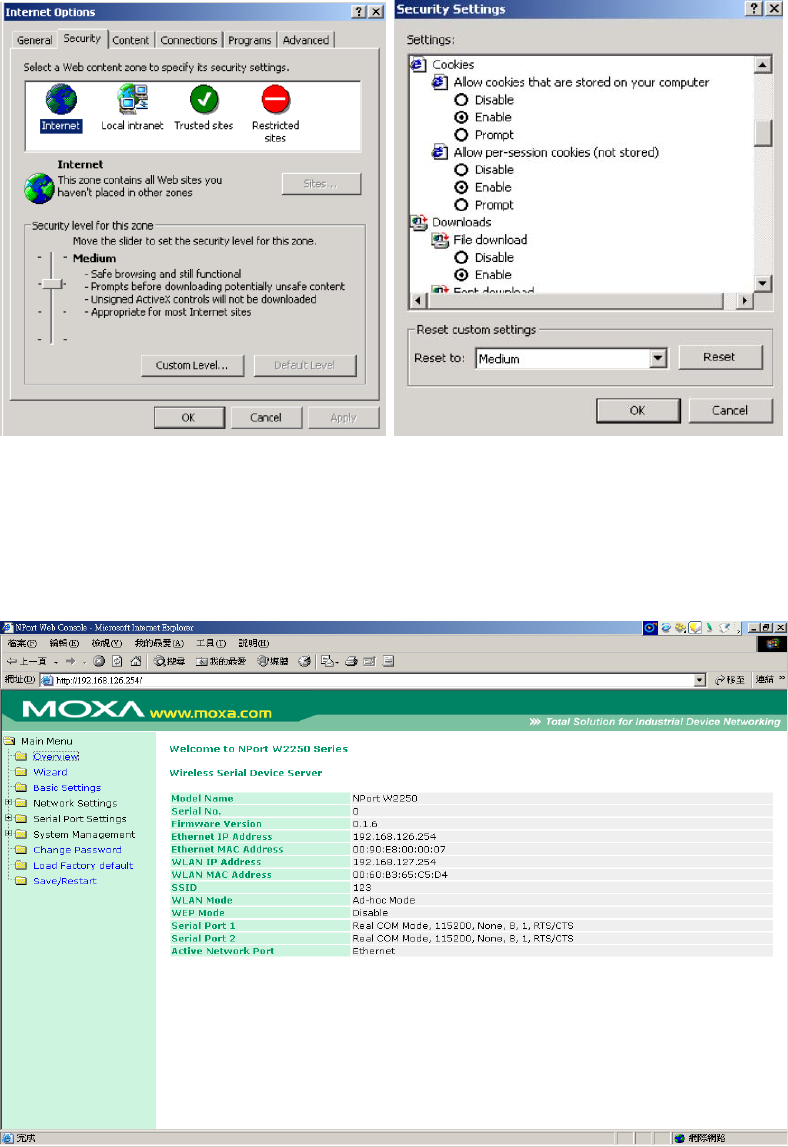The width and height of the screenshot is (788, 1147).
Task: Click the Settings list scroll down arrow
Action: tap(763, 283)
